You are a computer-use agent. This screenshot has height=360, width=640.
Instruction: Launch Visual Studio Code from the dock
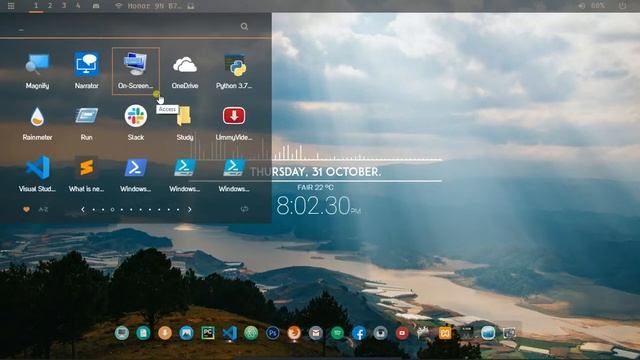(229, 333)
